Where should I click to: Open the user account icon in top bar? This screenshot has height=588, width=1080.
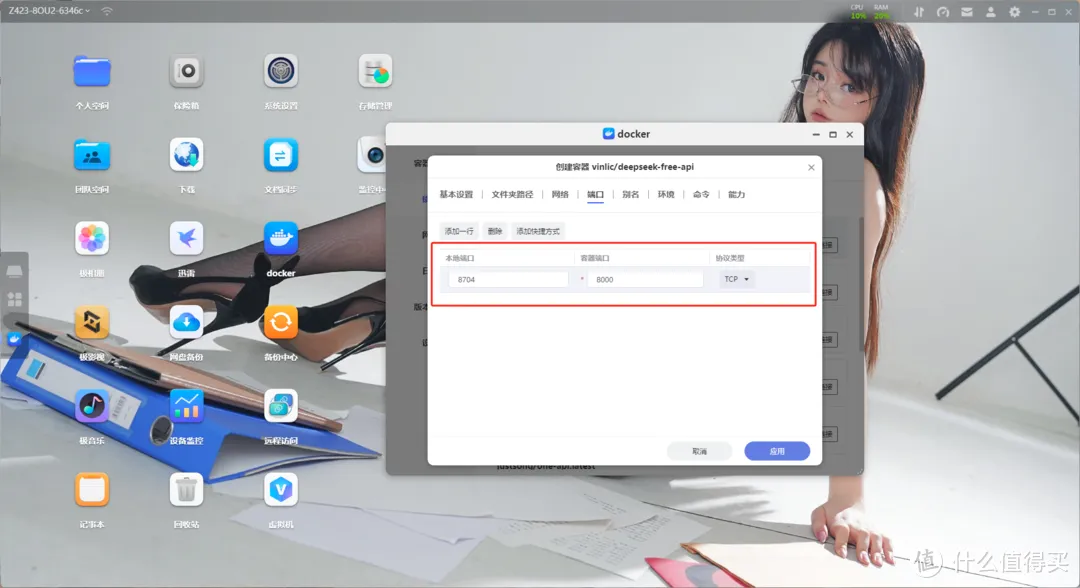[x=989, y=11]
